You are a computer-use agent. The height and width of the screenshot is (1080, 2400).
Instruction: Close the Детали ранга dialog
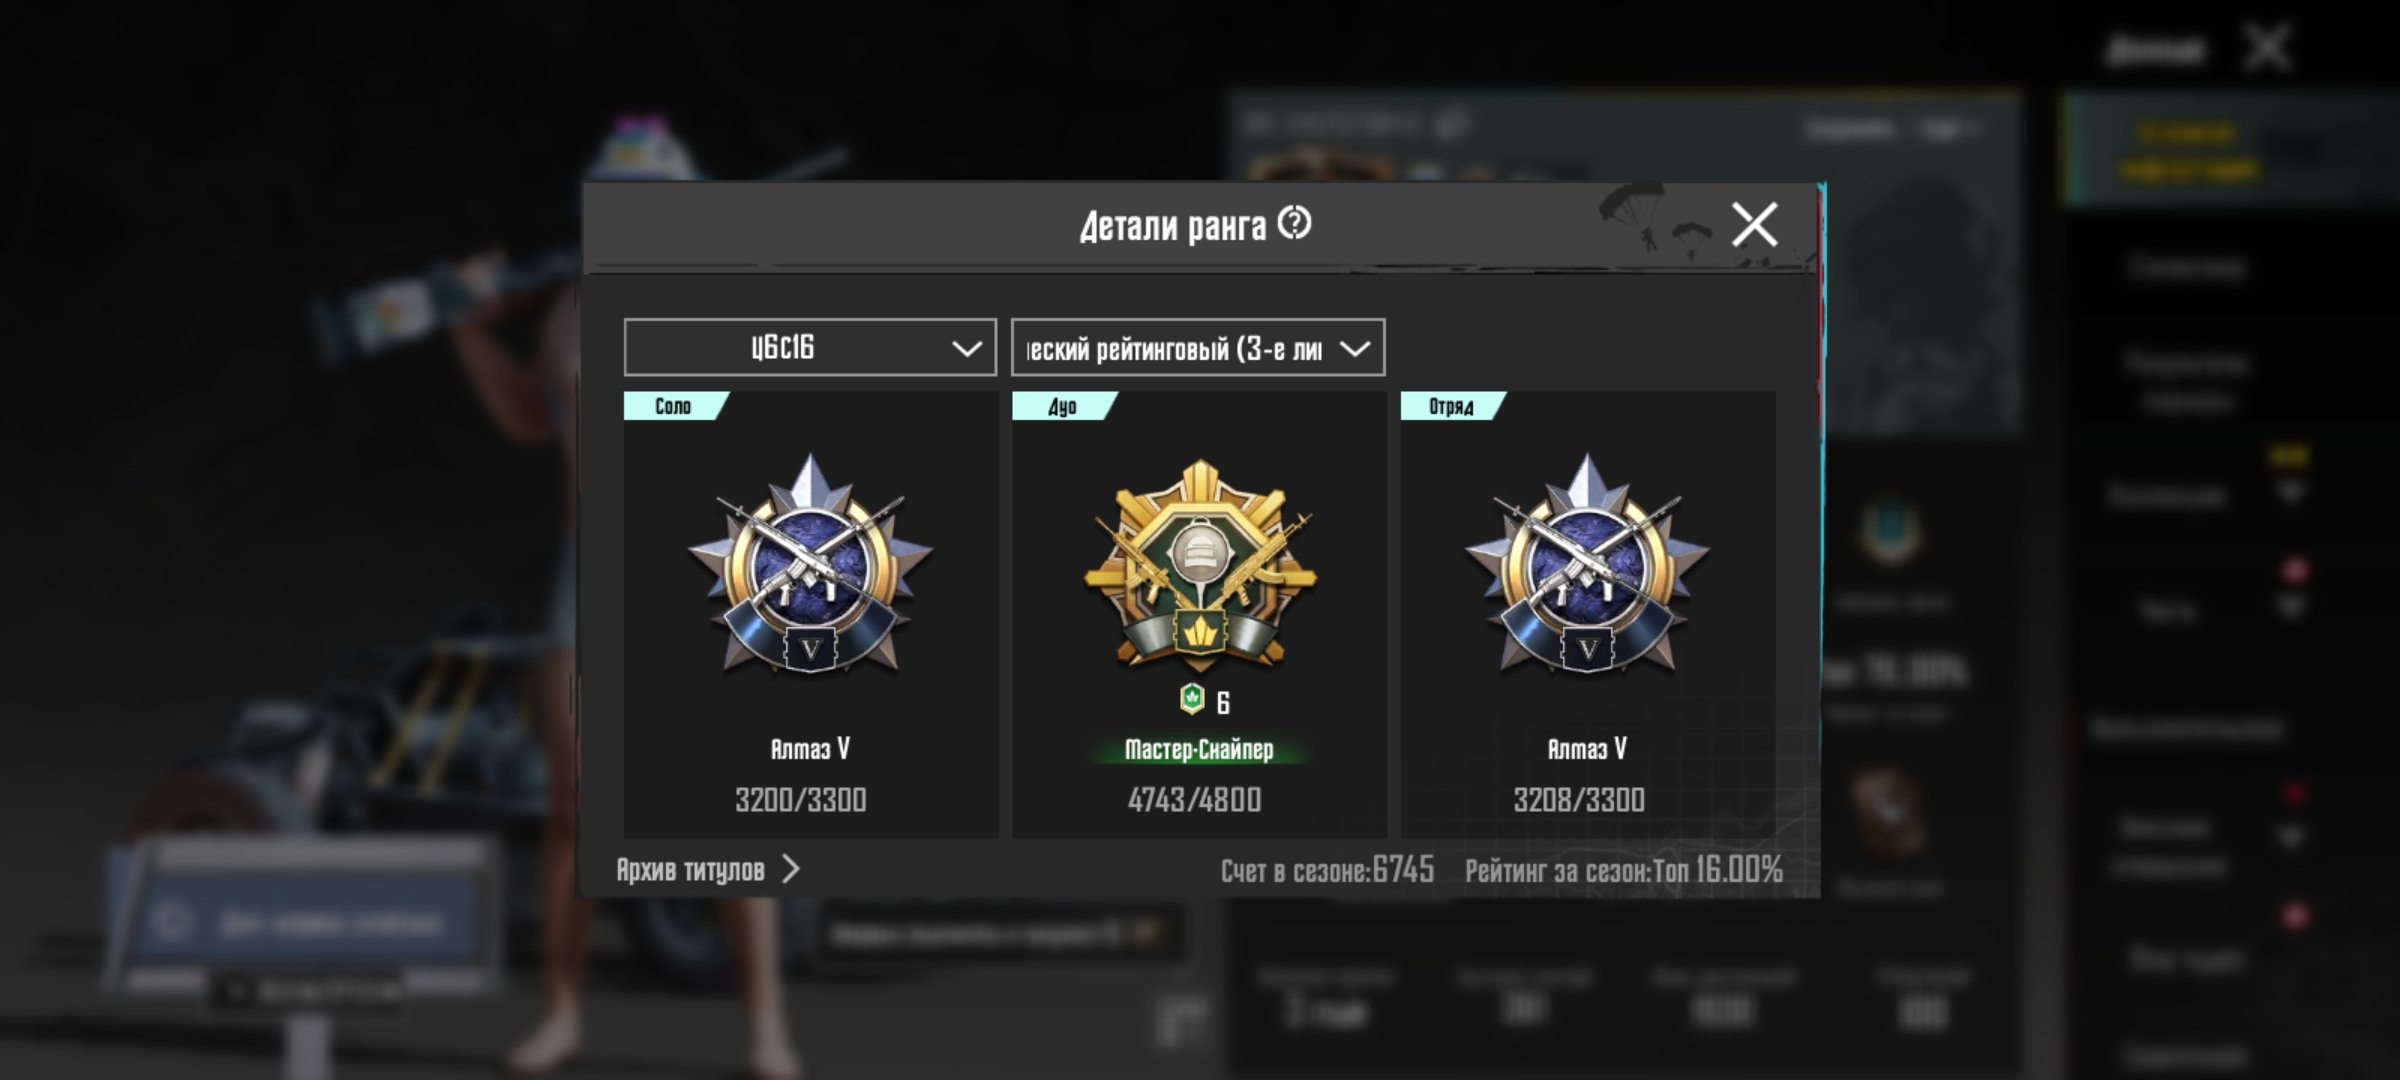pos(1755,224)
